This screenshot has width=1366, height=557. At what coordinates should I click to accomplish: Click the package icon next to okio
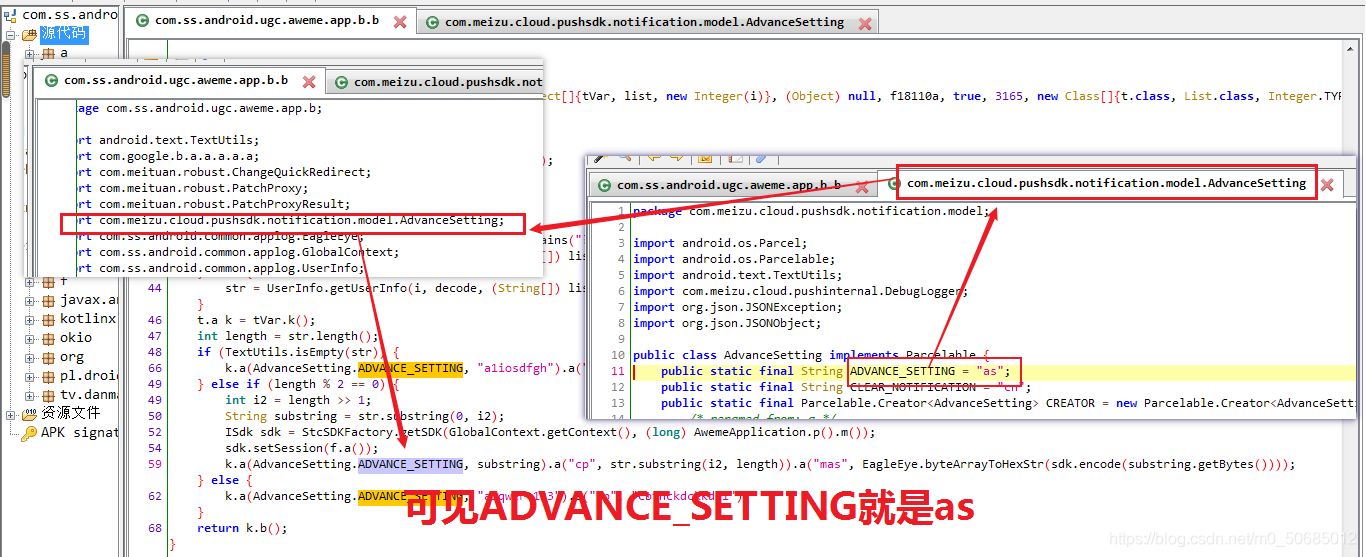pos(47,338)
